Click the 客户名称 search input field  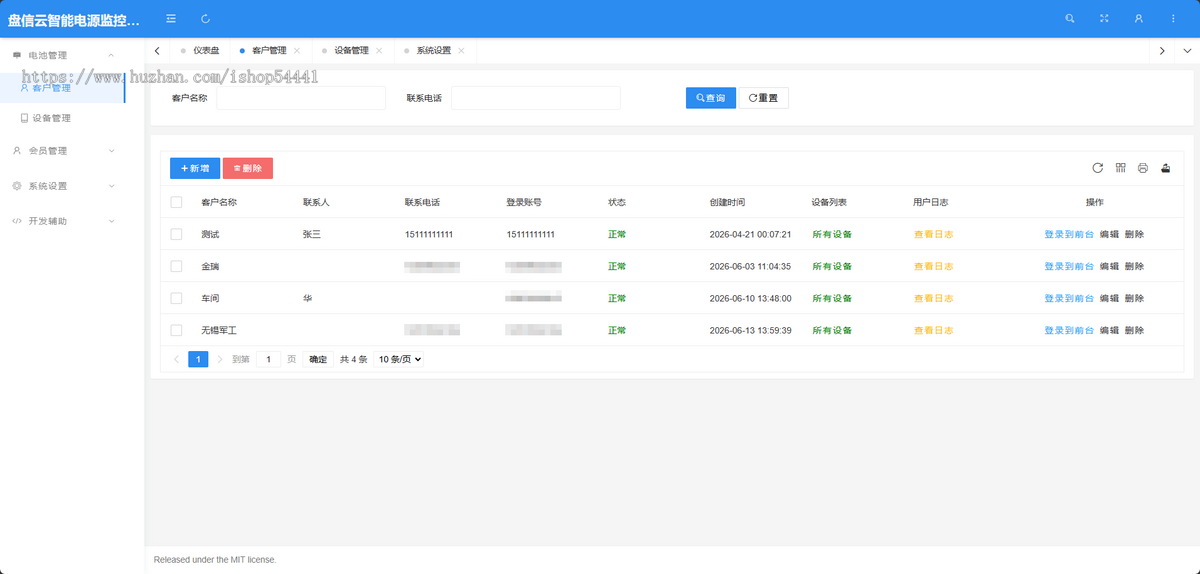tap(301, 98)
